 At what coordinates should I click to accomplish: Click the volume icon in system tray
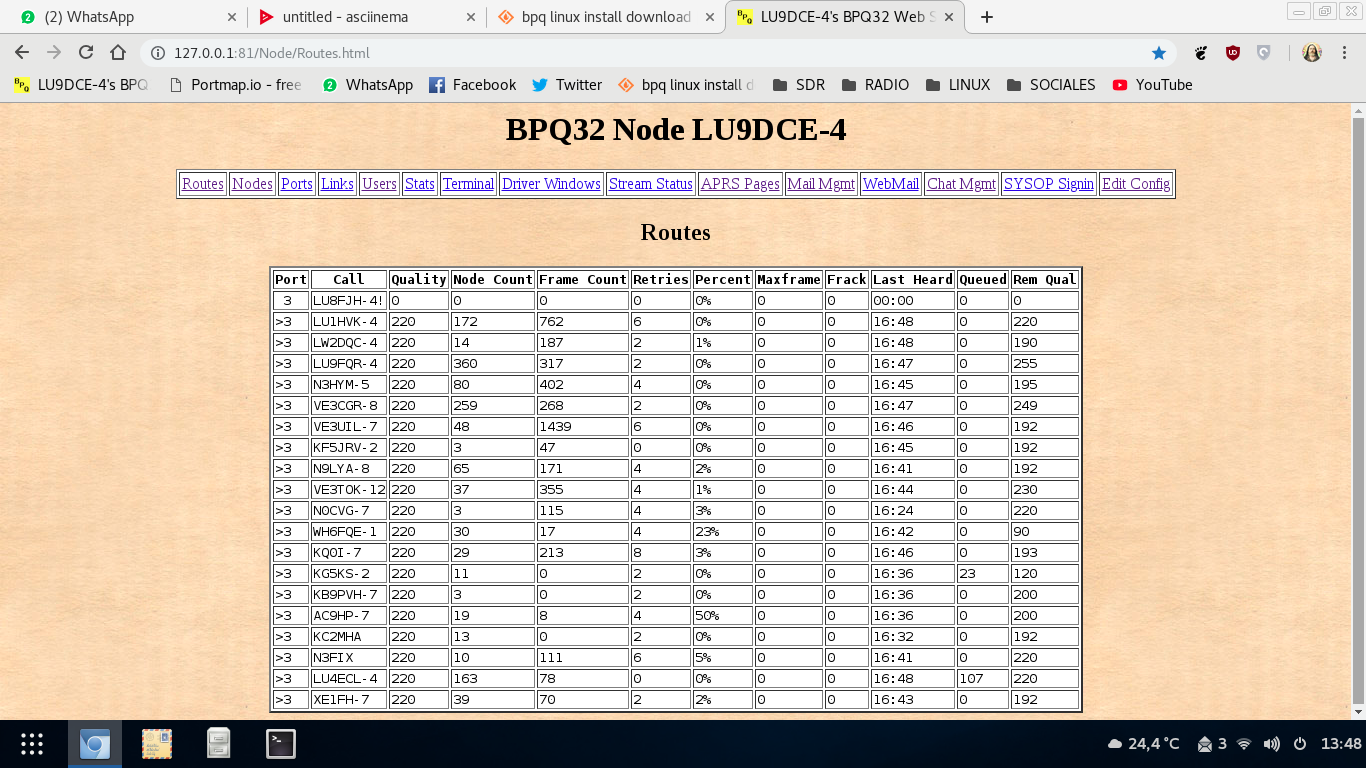[x=1271, y=744]
